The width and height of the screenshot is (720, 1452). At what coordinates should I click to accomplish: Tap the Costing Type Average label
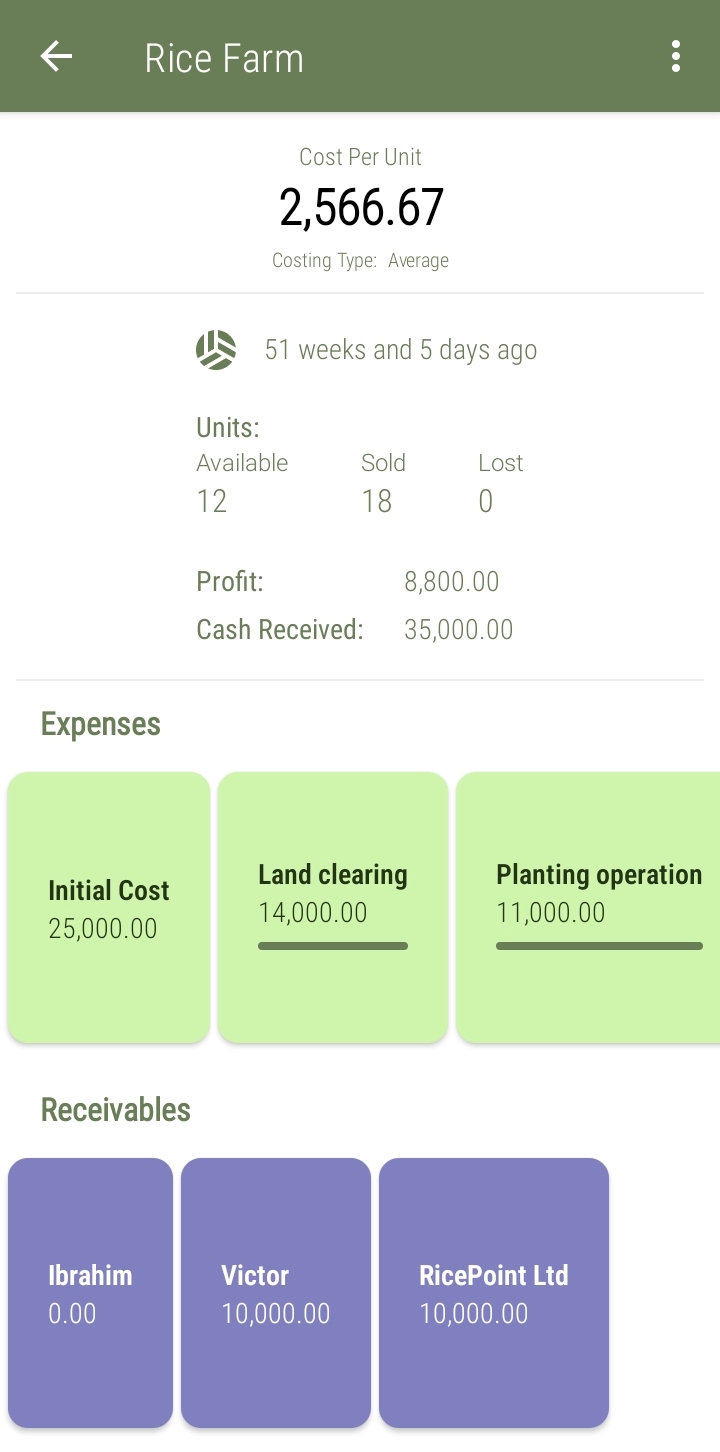361,261
